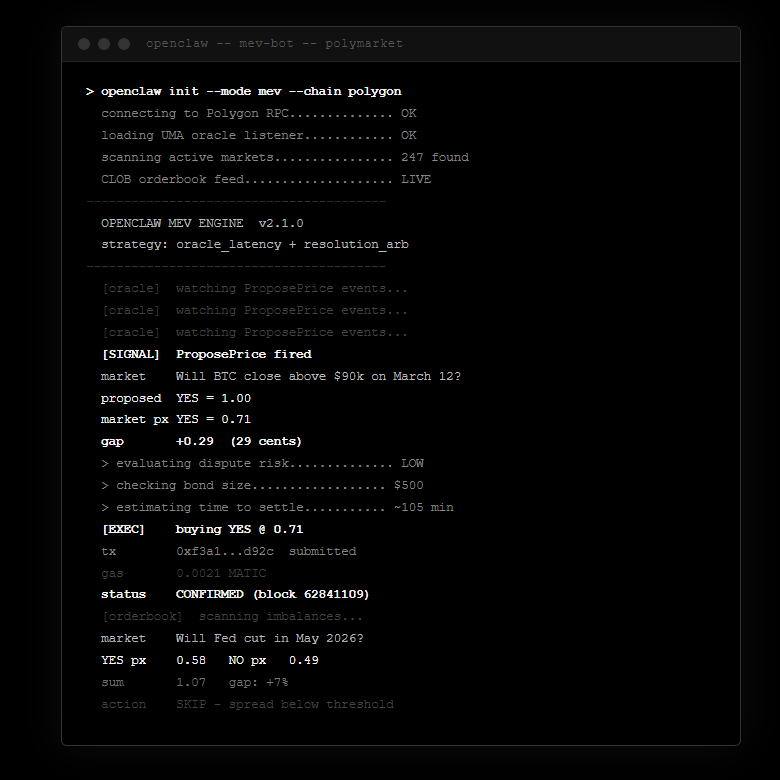Click the middle window dot in title bar

pos(104,44)
